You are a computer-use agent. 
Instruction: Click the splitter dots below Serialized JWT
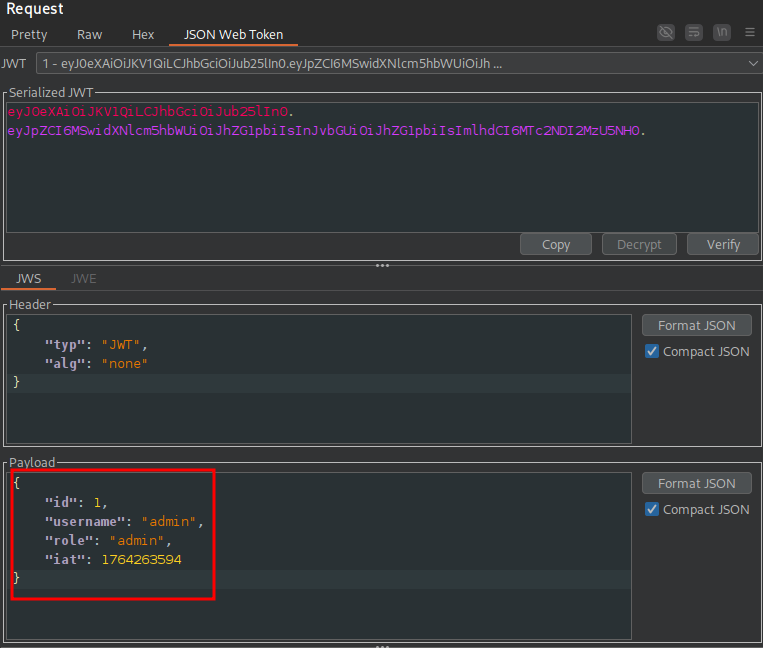click(381, 265)
